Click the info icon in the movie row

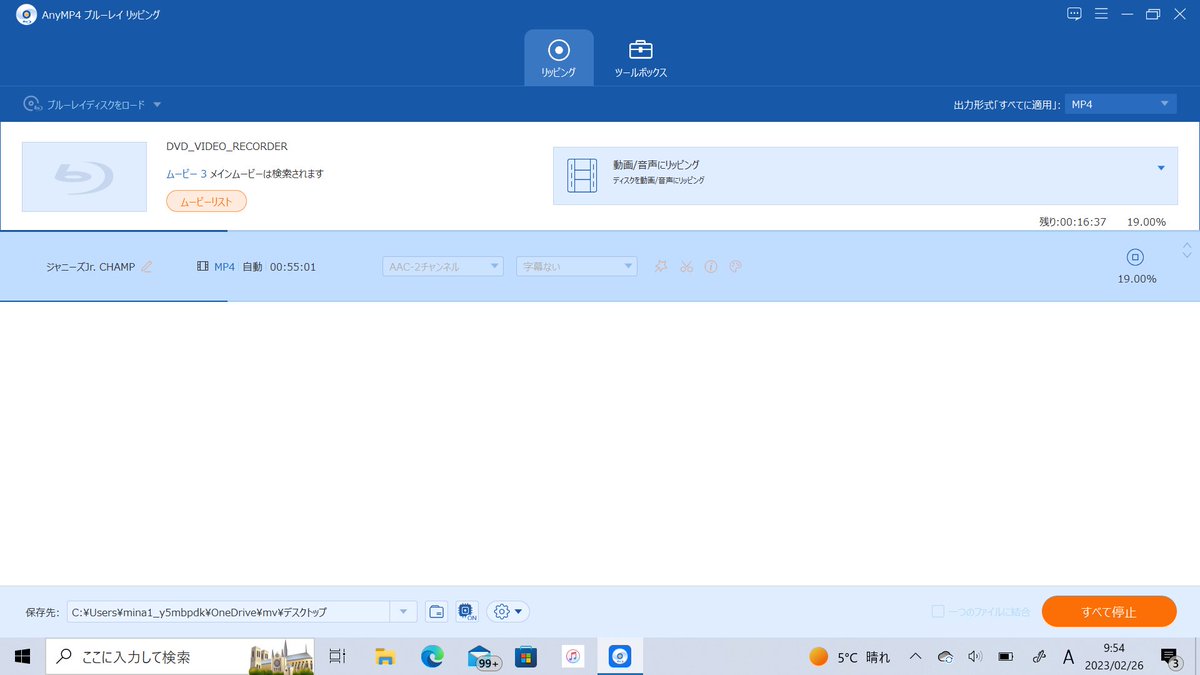tap(711, 267)
